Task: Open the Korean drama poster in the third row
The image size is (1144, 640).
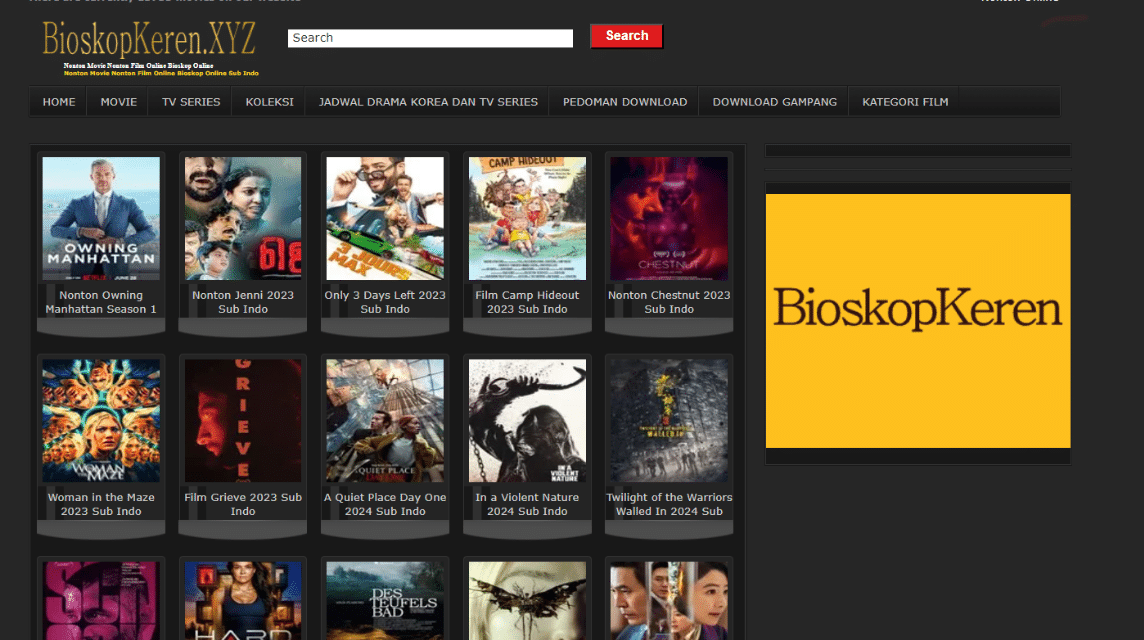Action: tap(669, 601)
